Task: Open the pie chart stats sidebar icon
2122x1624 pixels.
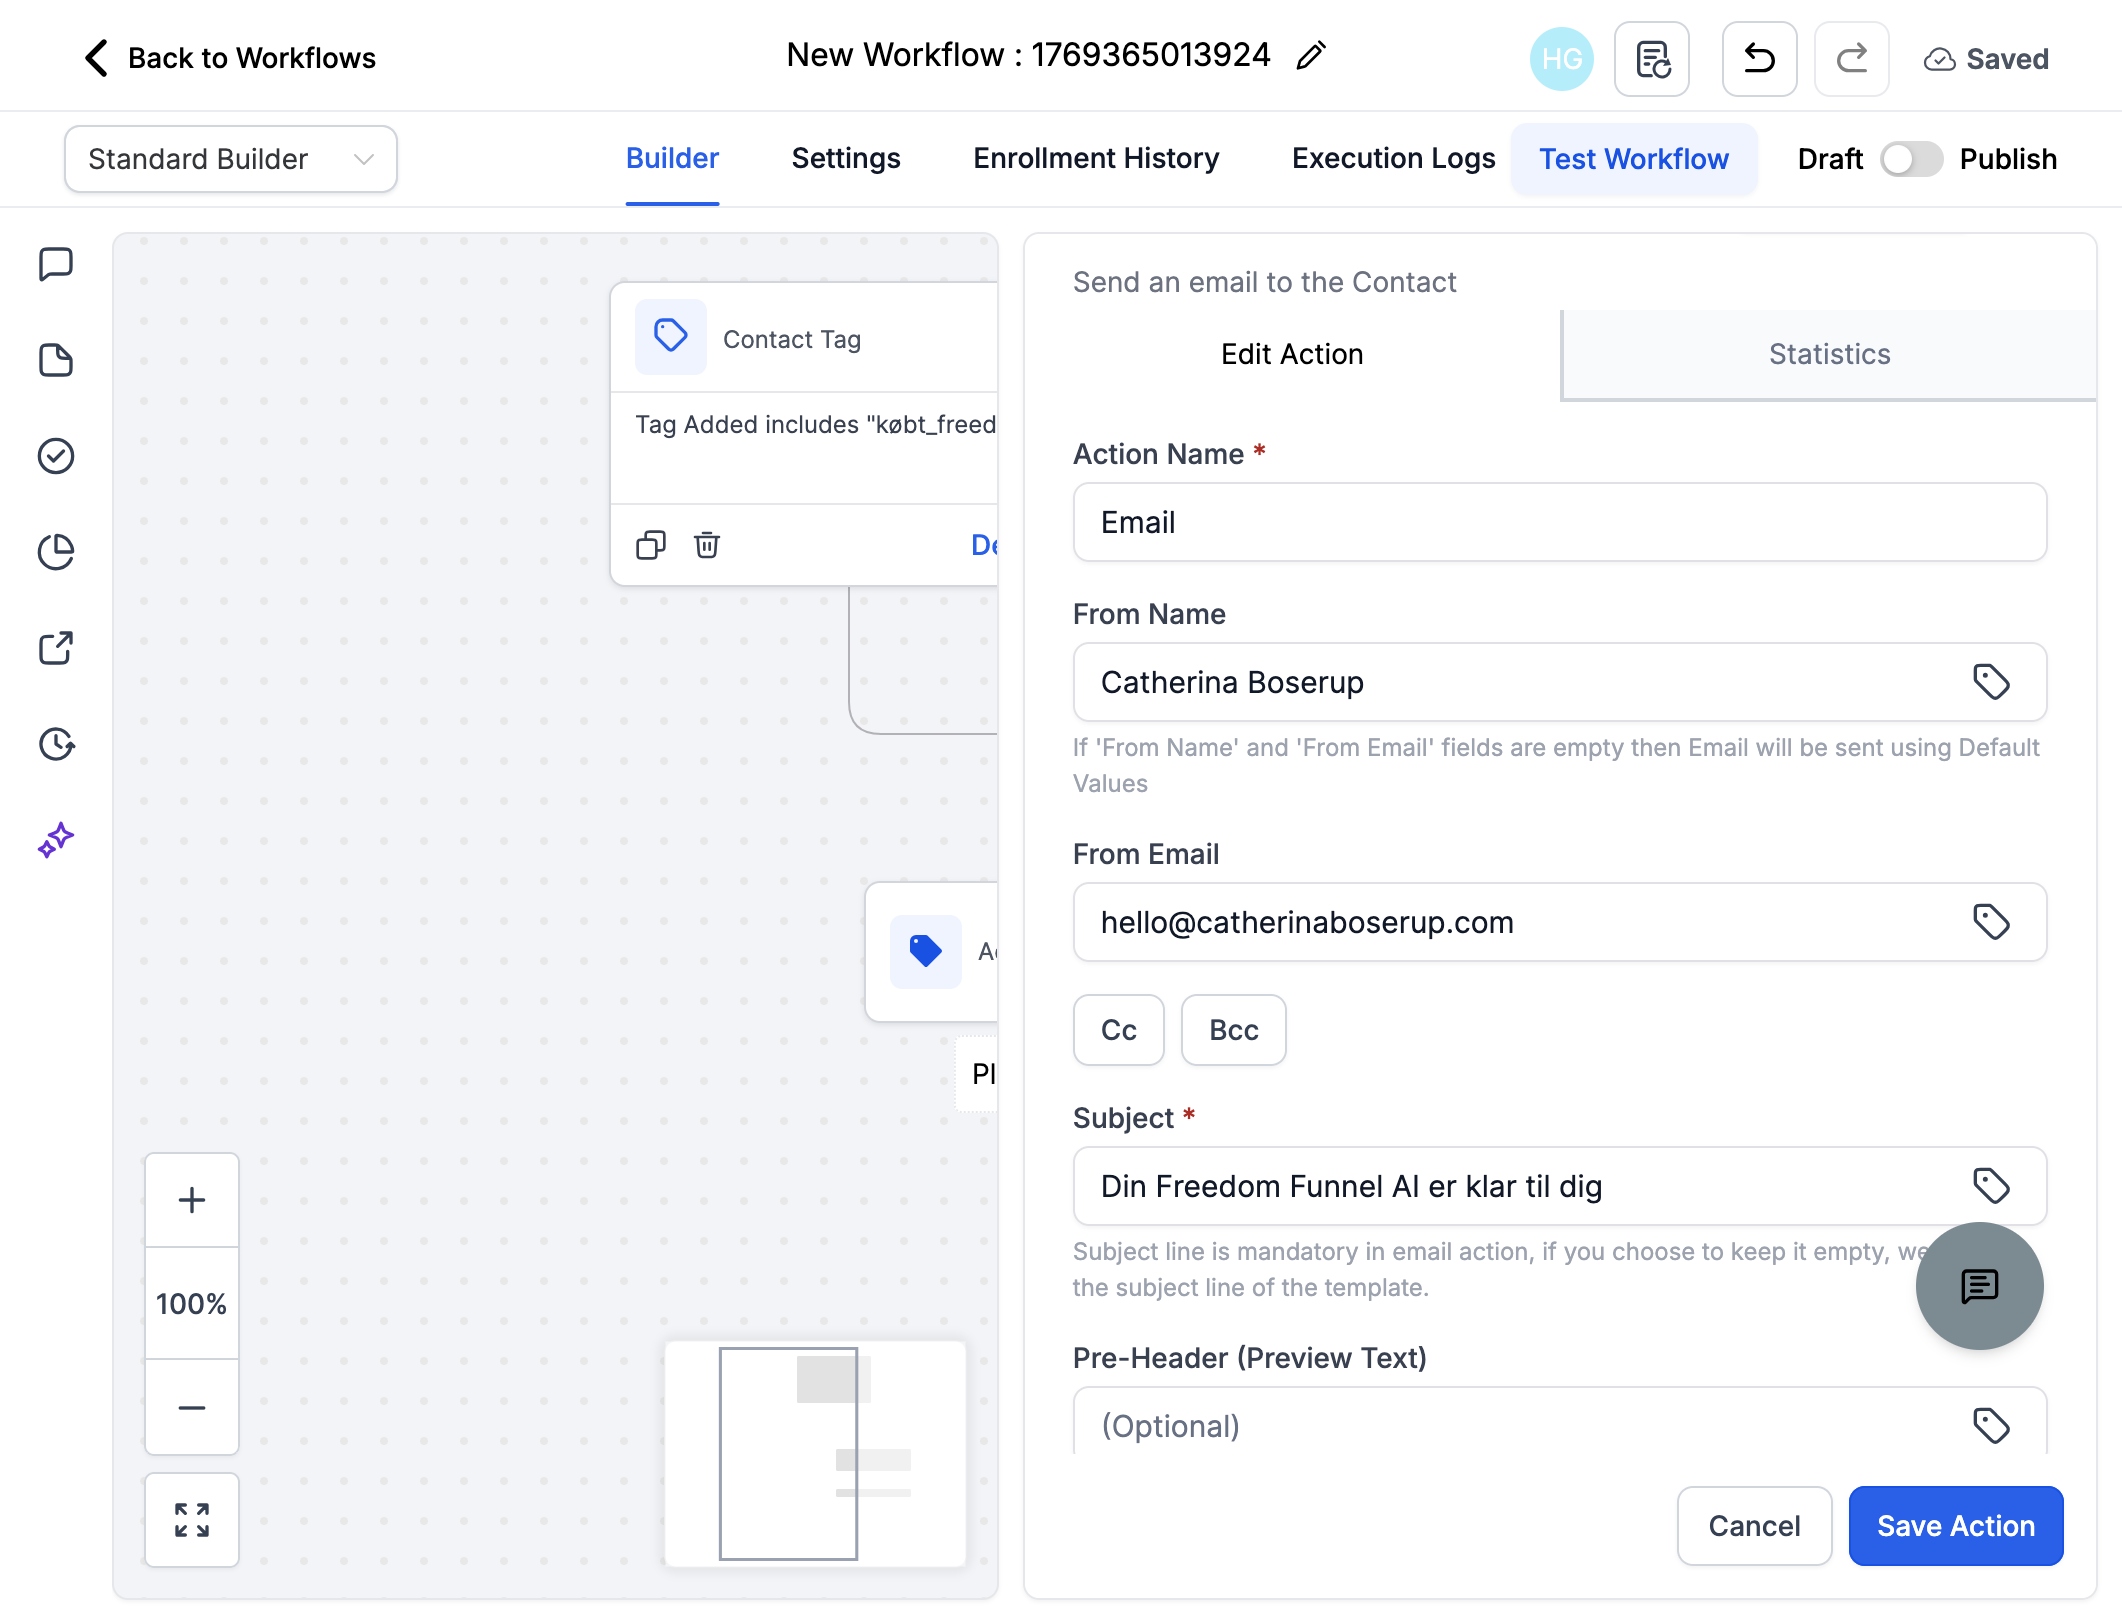Action: click(56, 552)
